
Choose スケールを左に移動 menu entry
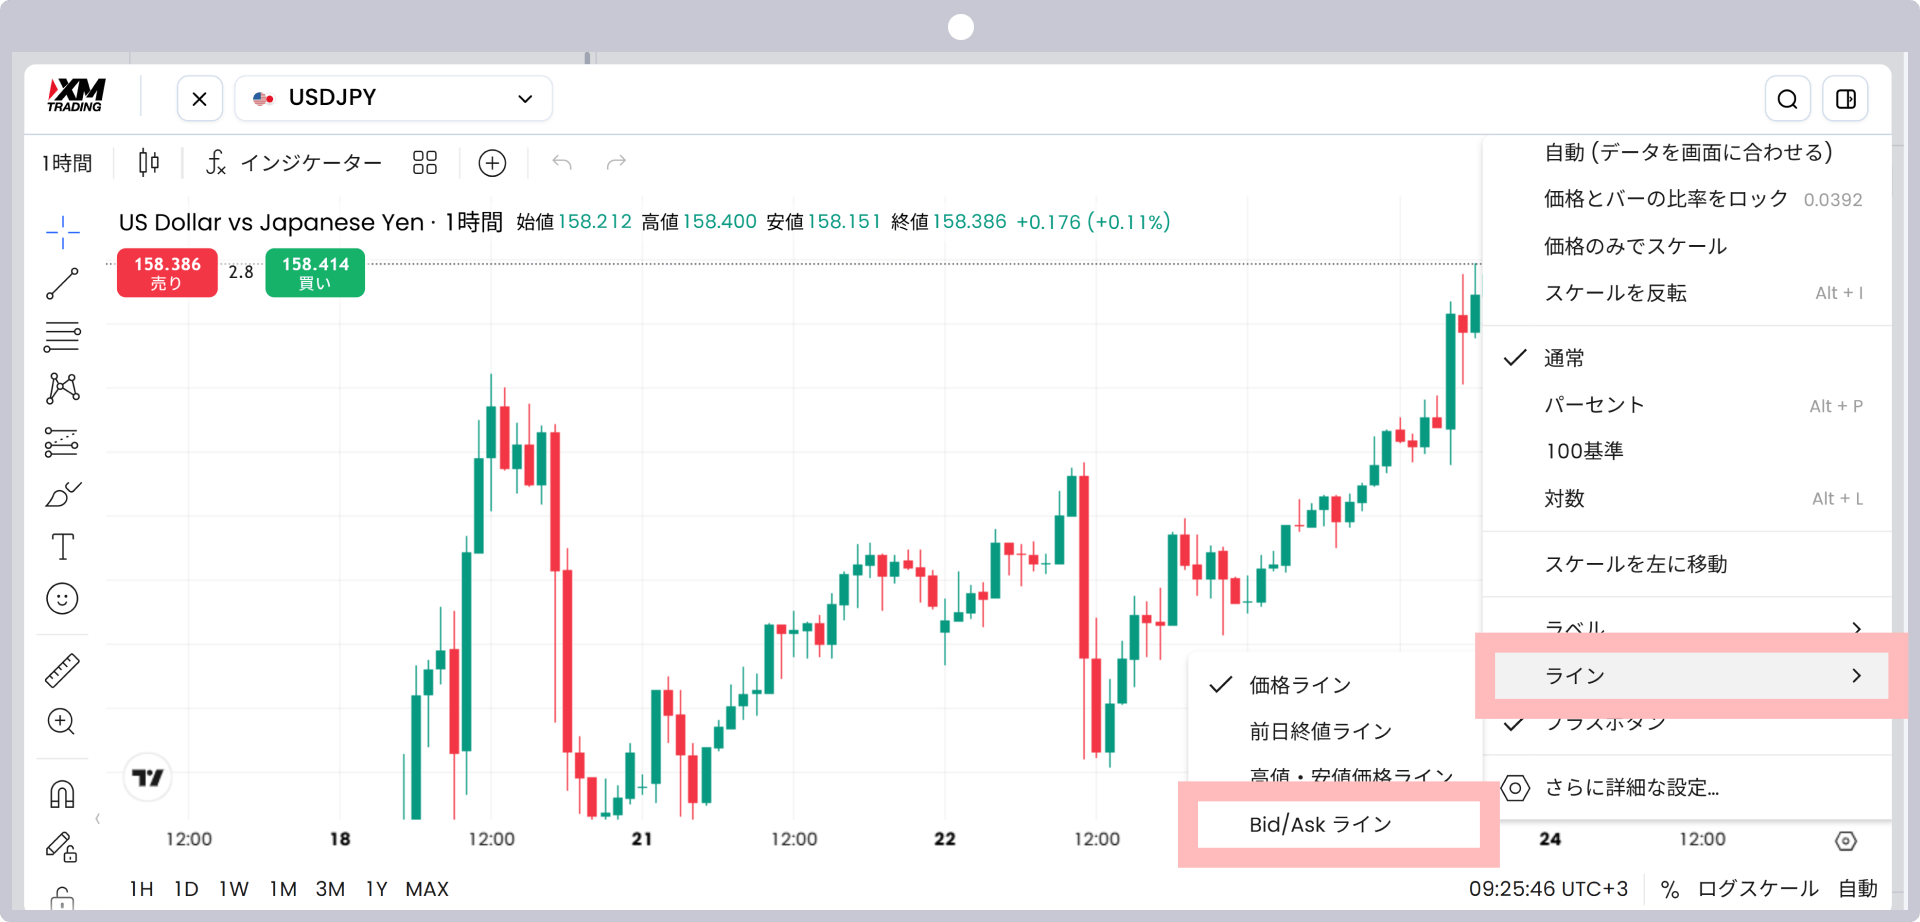pyautogui.click(x=1687, y=564)
